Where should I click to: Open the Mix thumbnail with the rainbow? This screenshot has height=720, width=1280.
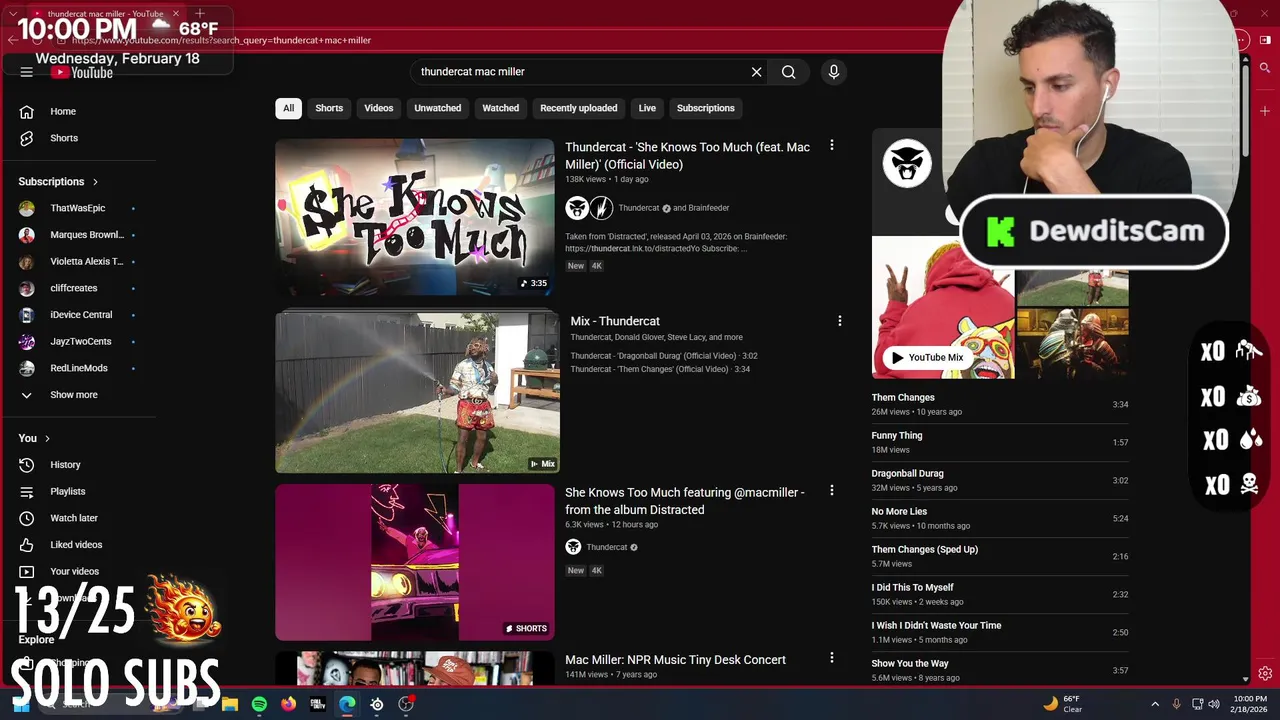pos(417,392)
